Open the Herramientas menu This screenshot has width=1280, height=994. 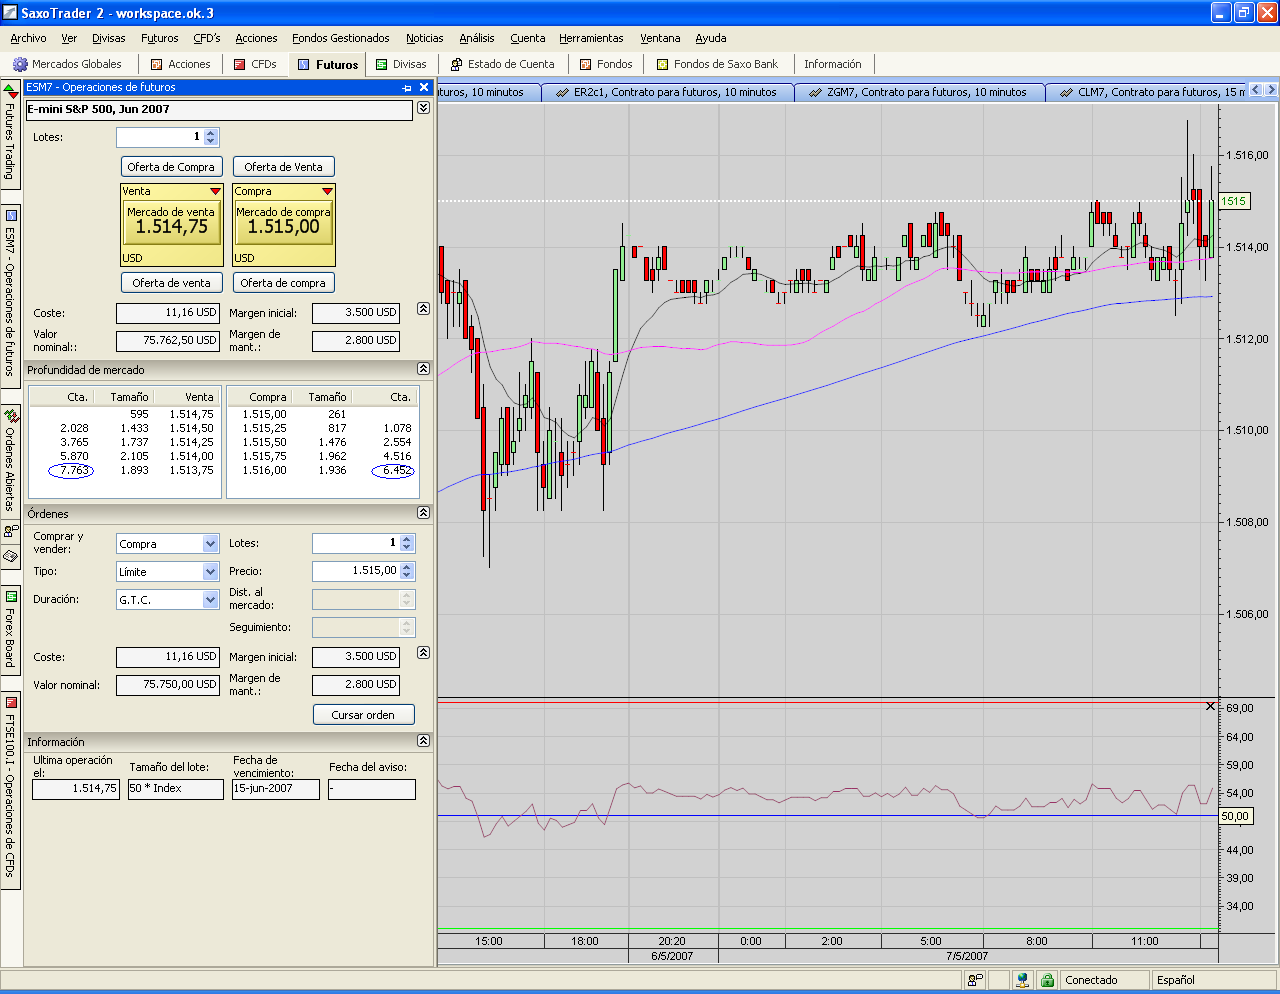591,38
